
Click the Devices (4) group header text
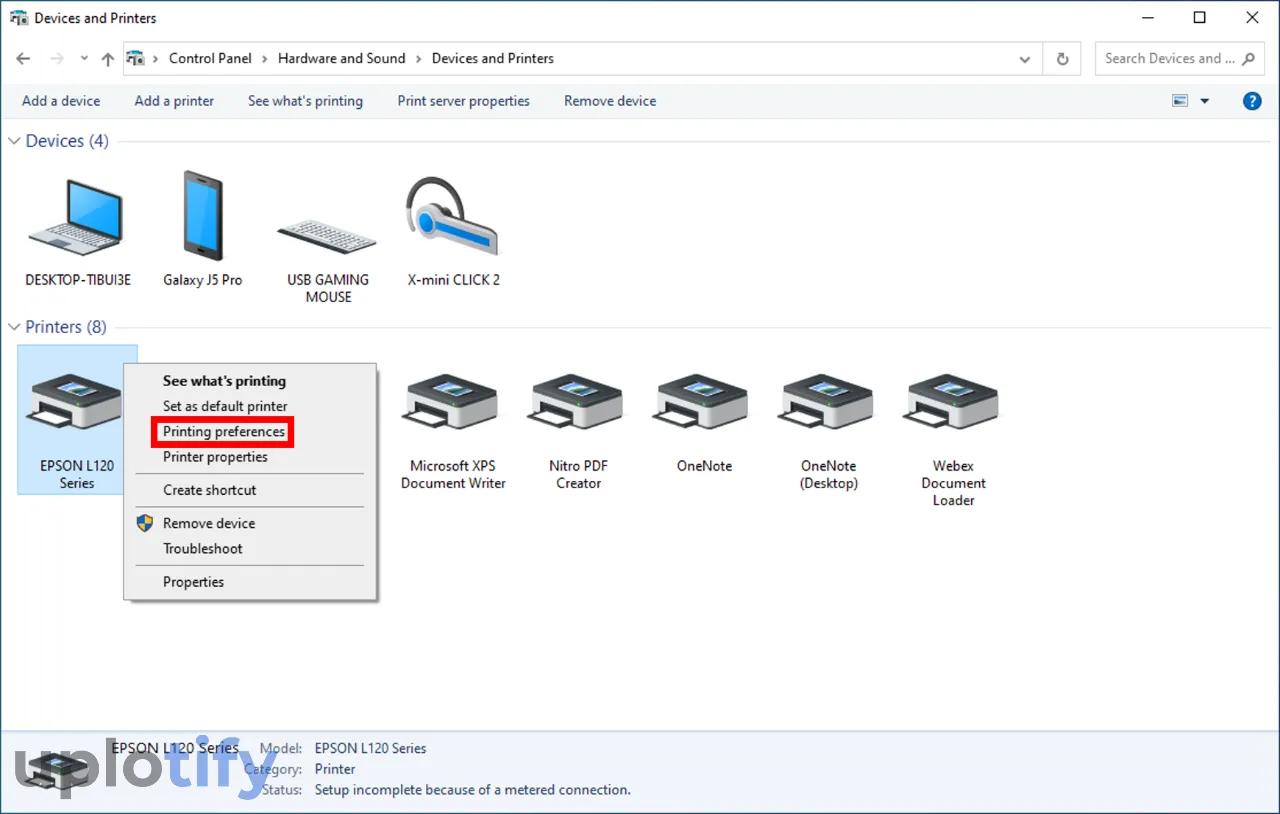[67, 141]
